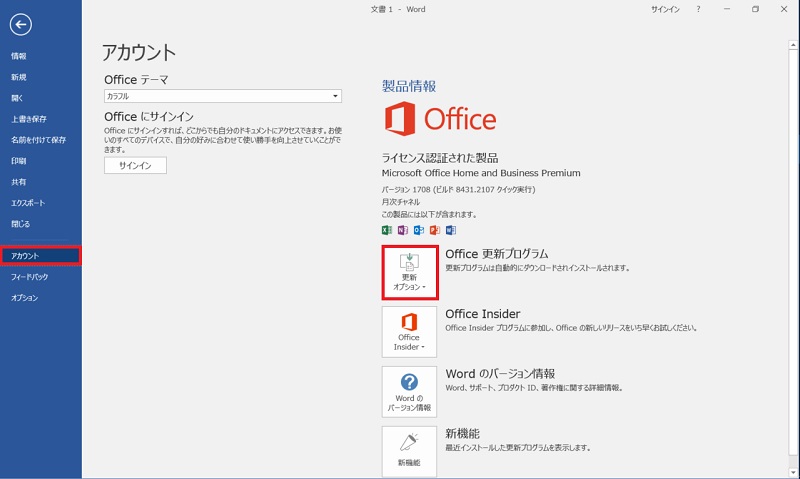Click the scrollbar down arrow
Viewport: 800px width, 479px height.
(793, 472)
